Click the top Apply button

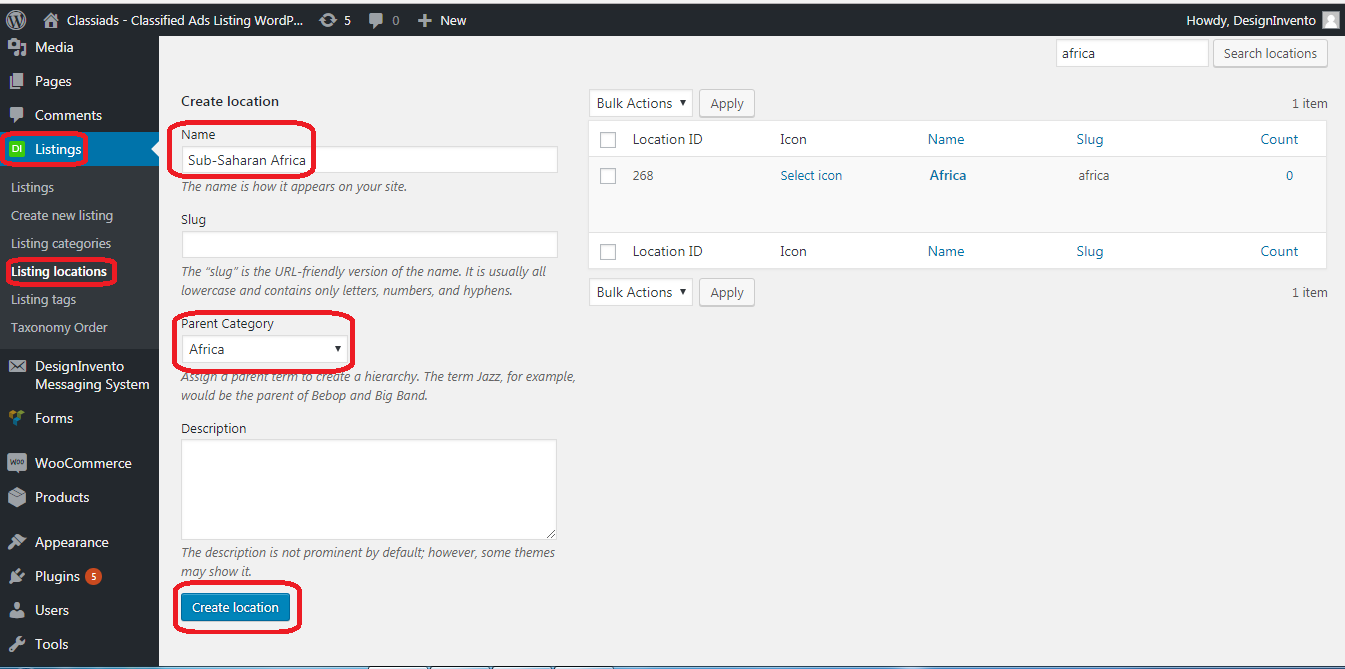point(727,103)
